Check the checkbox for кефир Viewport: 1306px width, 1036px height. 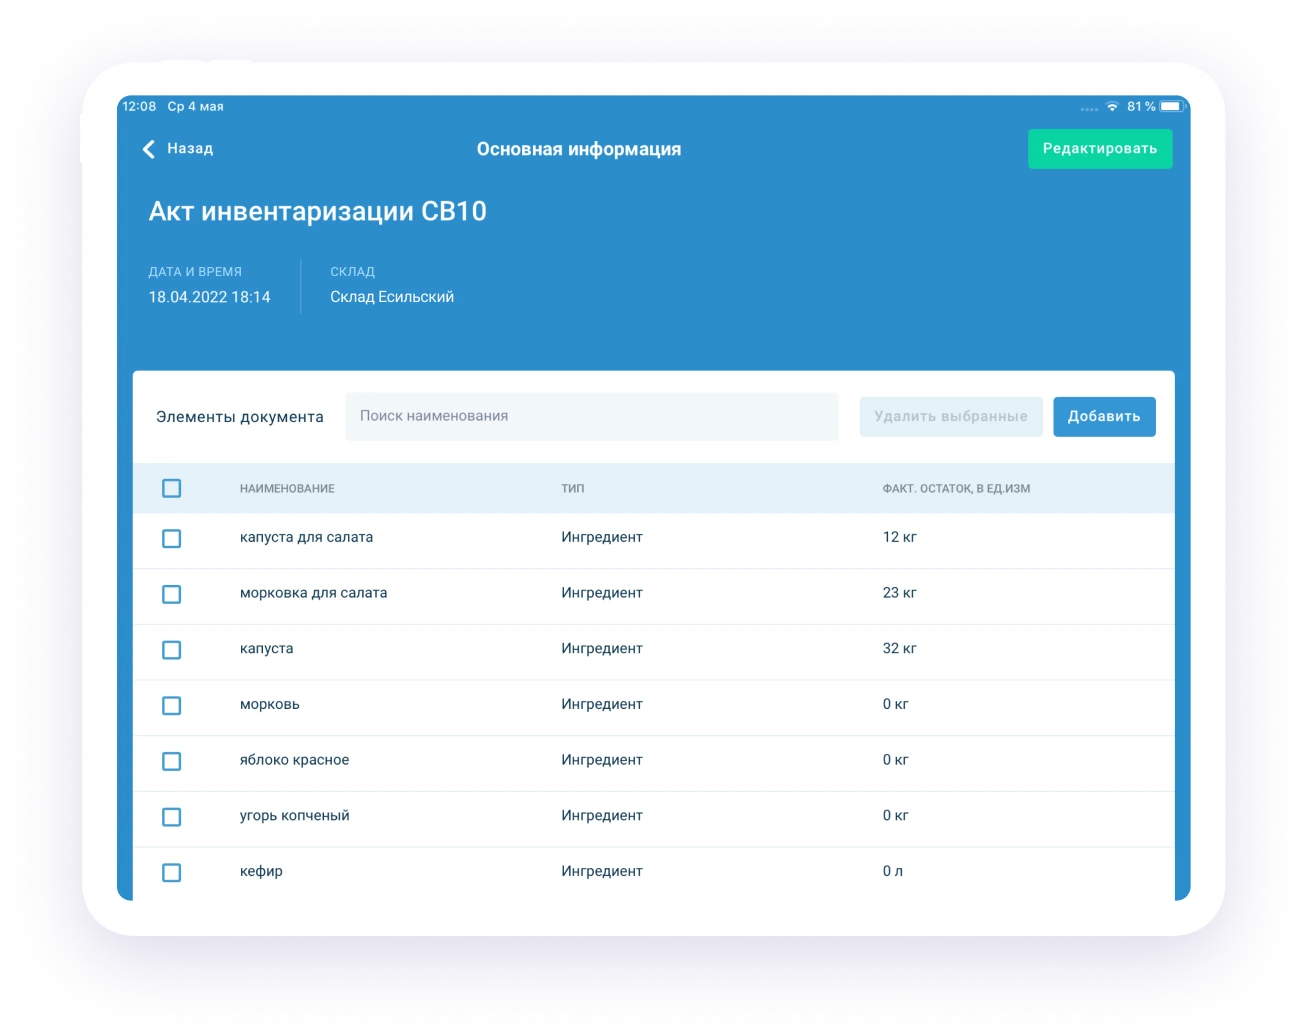171,872
